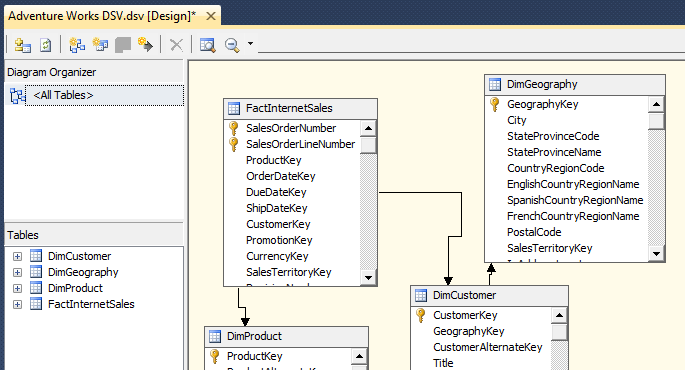Click FactInternetSales diagram table header
The width and height of the screenshot is (685, 370).
[301, 108]
